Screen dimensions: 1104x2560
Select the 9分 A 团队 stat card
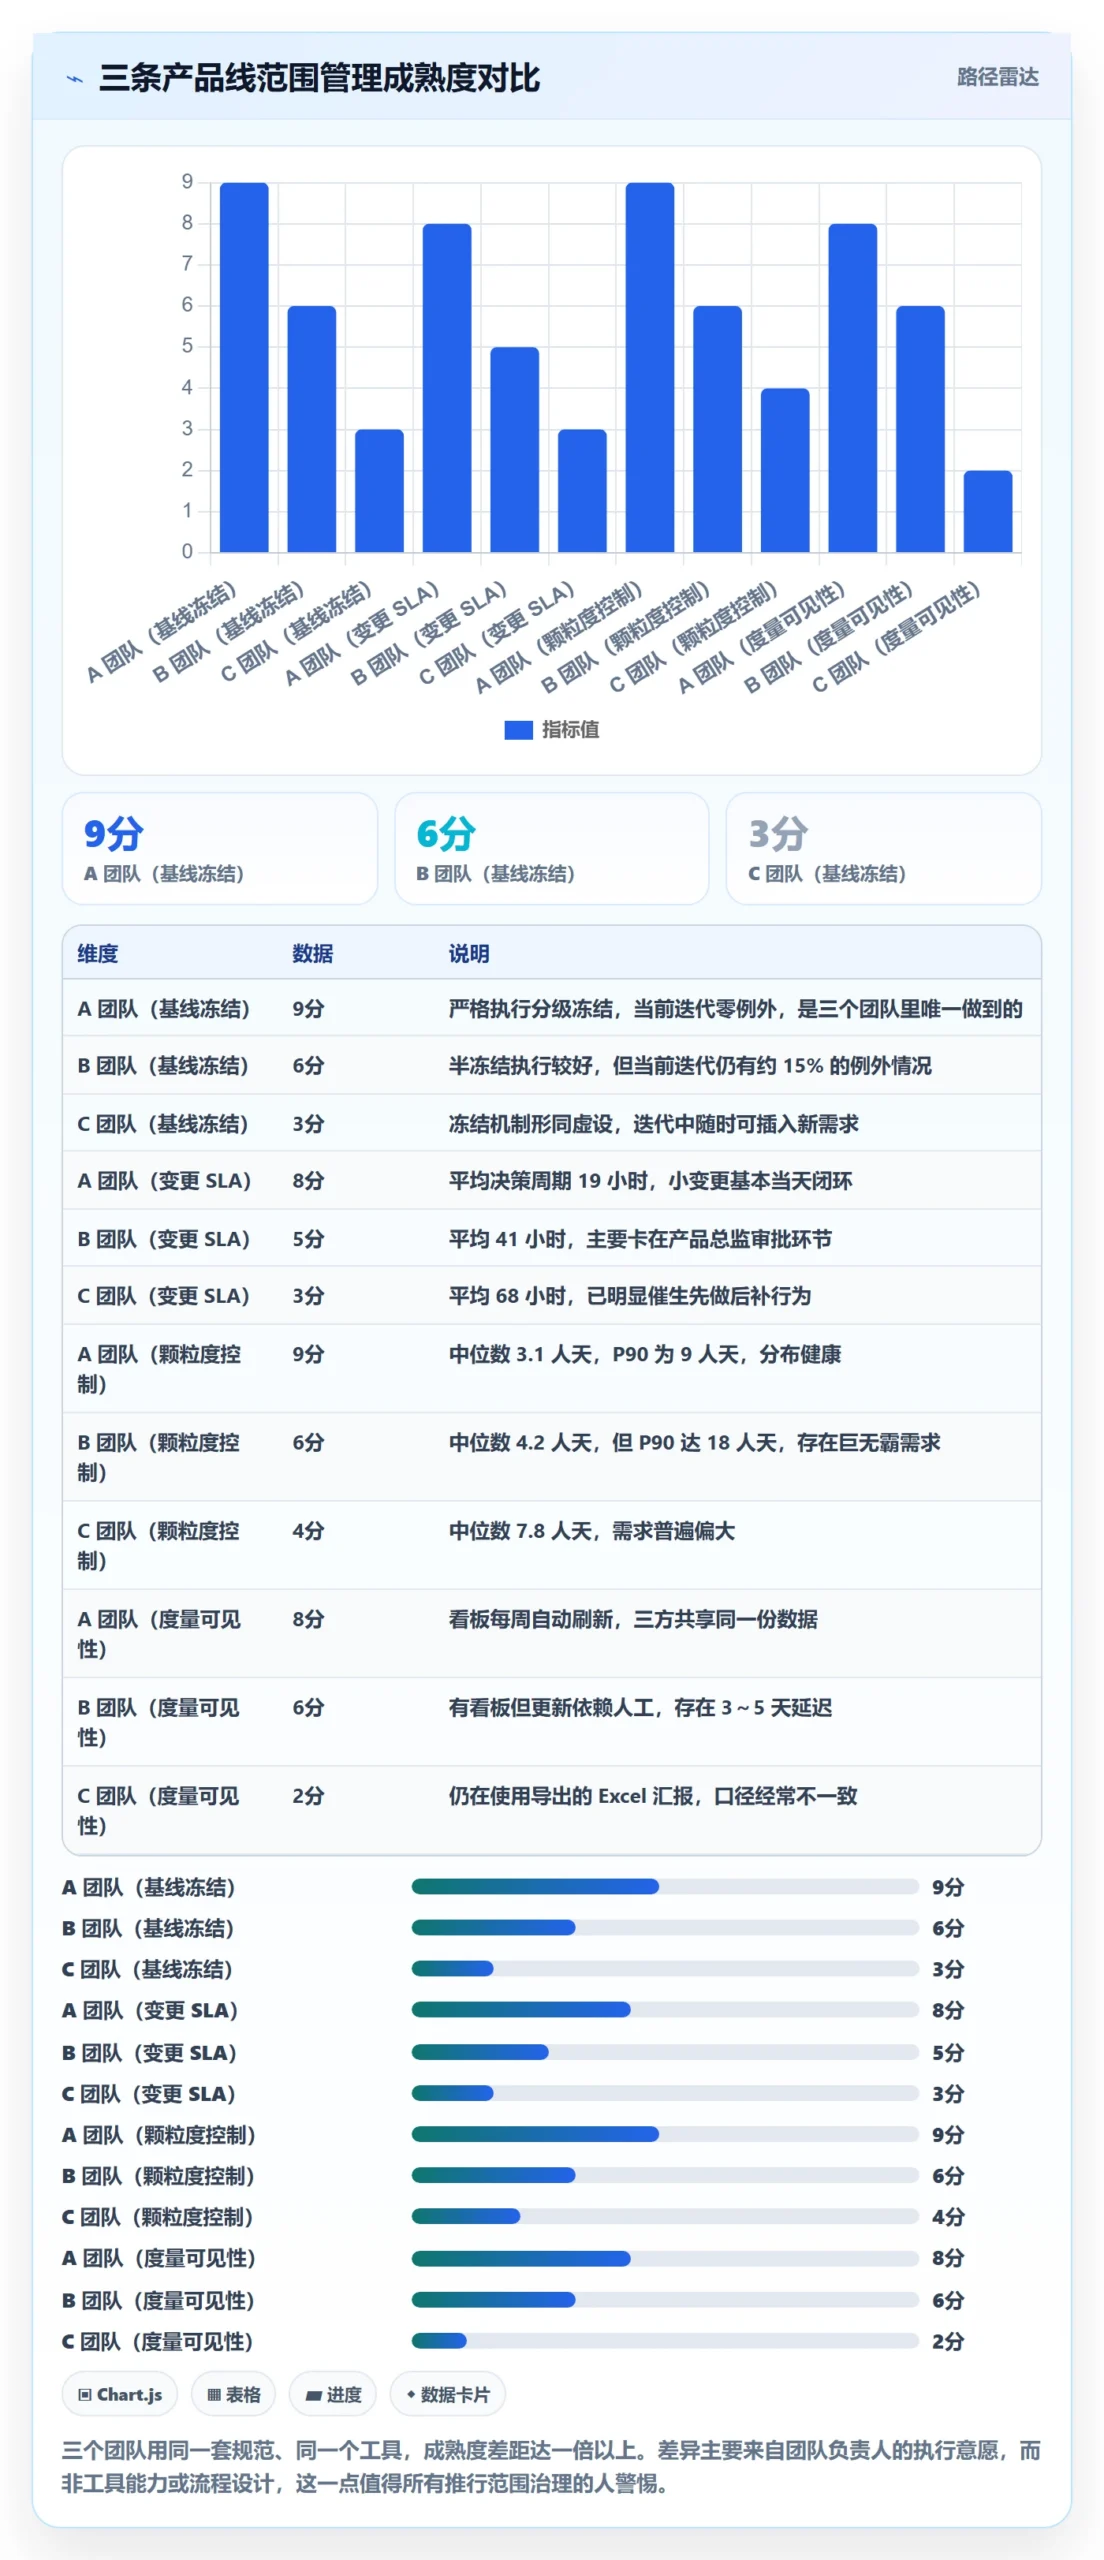(x=220, y=849)
